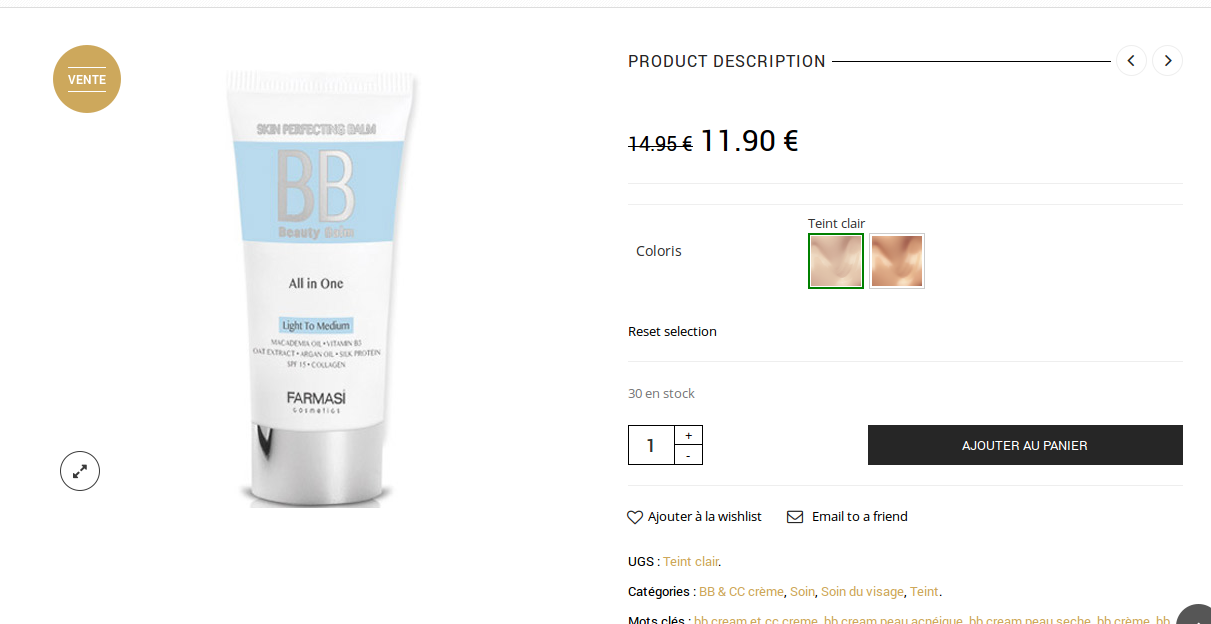Viewport: 1211px width, 624px height.
Task: Select the darker shade color swatch
Action: tap(897, 261)
